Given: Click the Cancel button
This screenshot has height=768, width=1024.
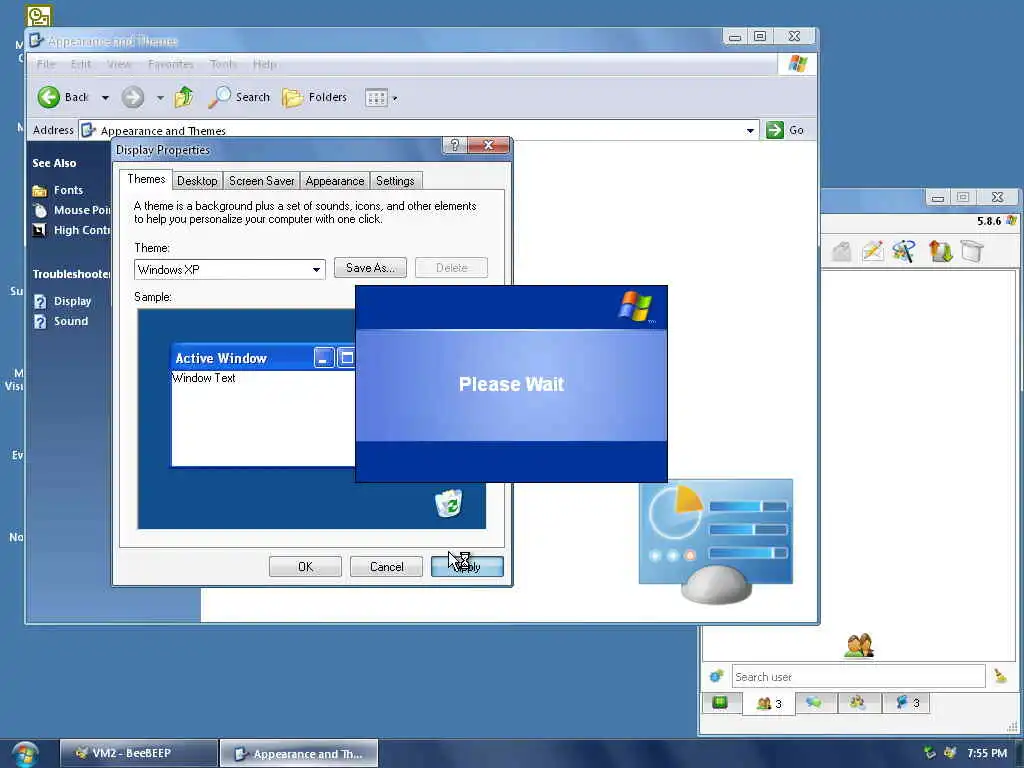Looking at the screenshot, I should pos(387,567).
